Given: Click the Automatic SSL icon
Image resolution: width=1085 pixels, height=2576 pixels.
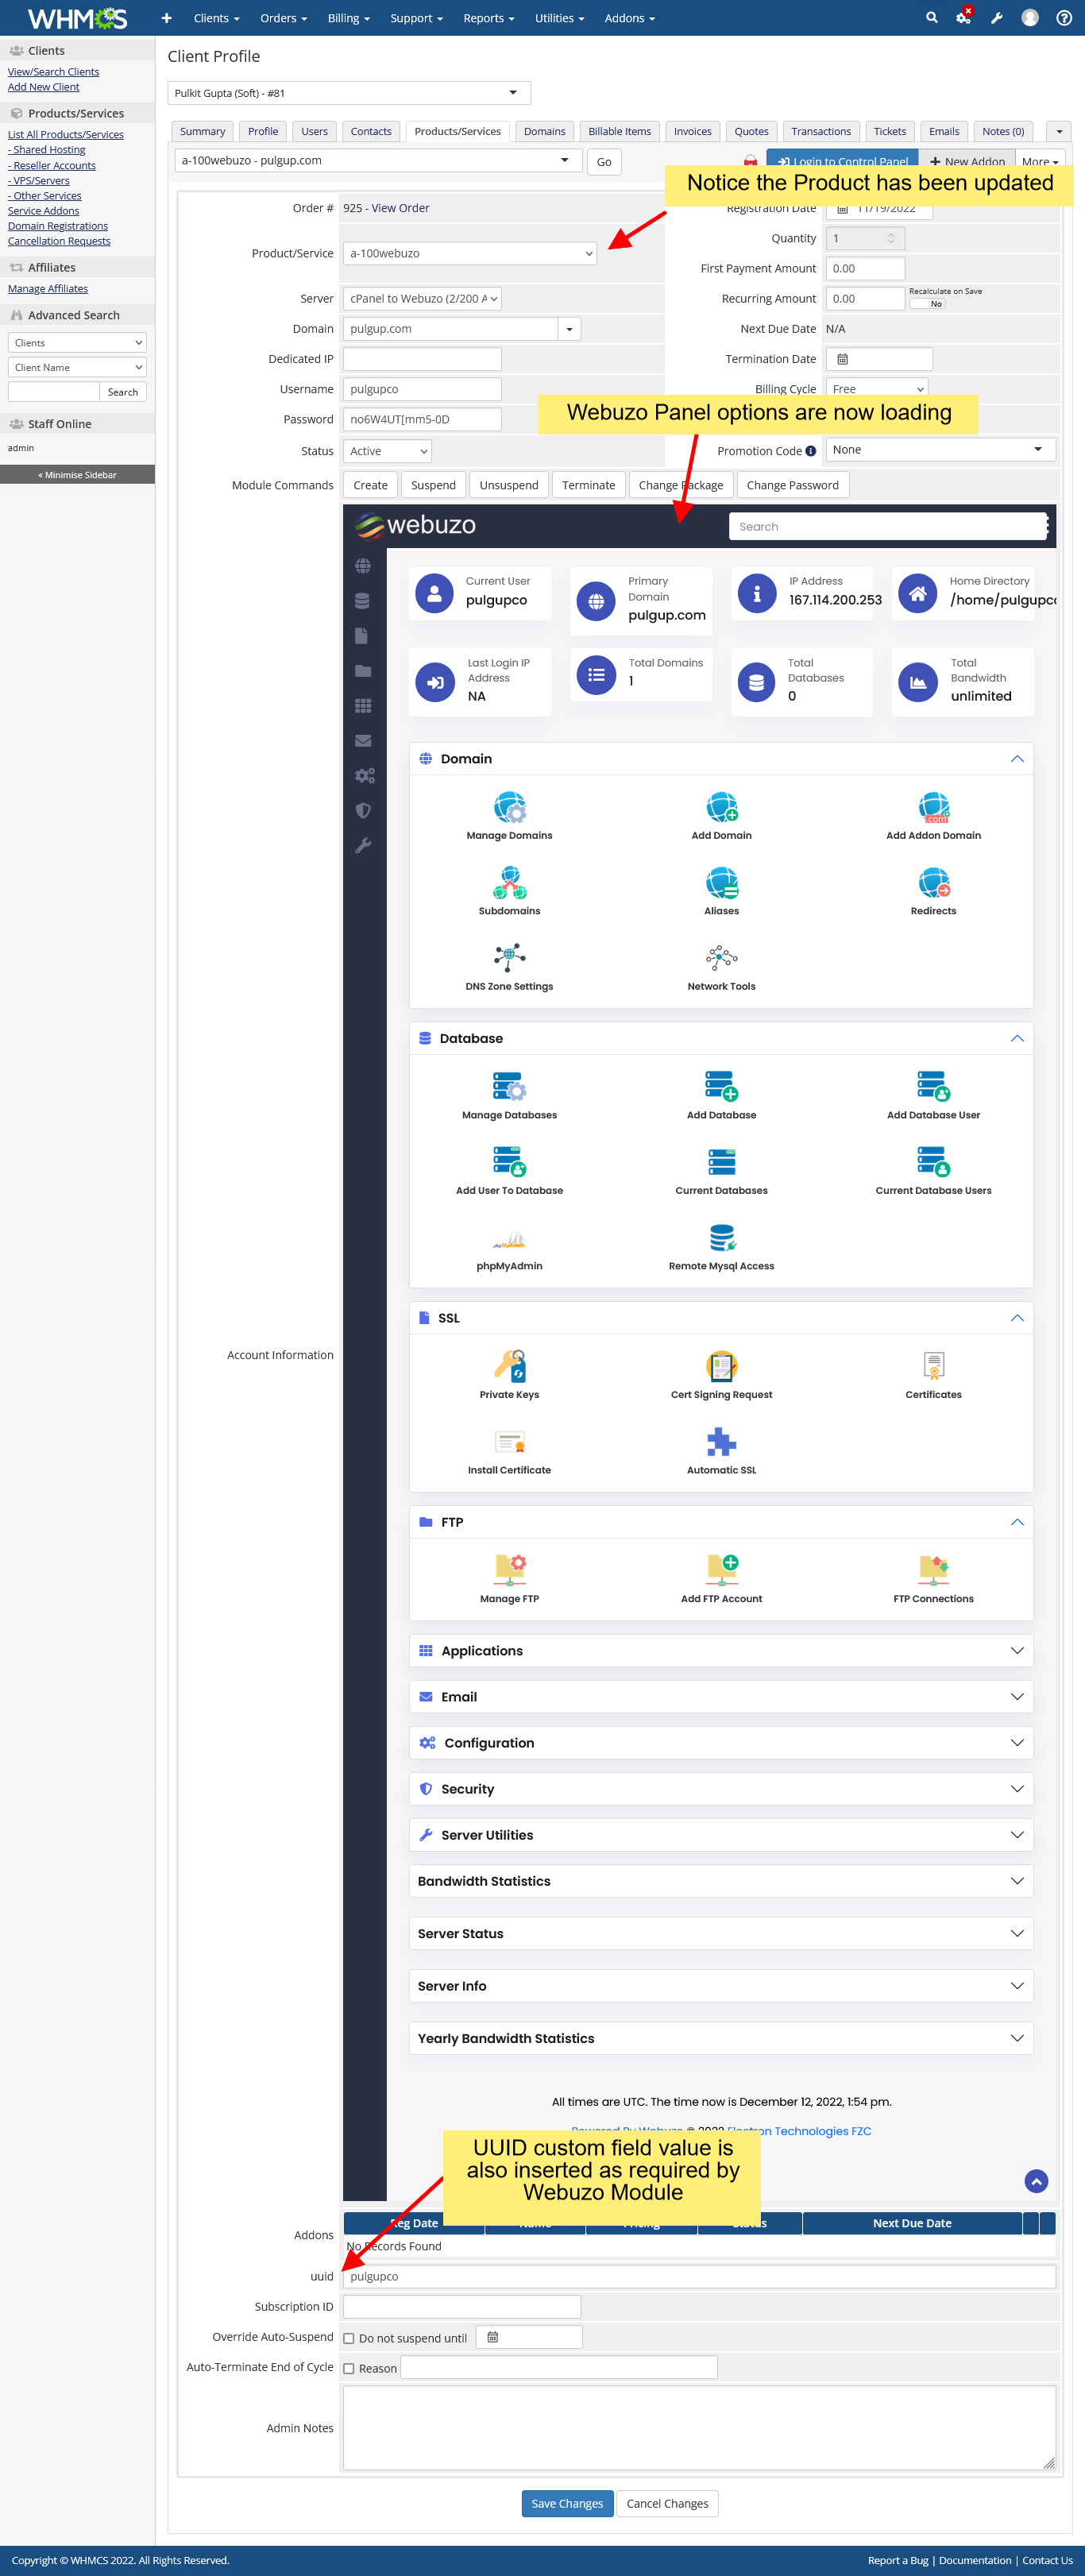Looking at the screenshot, I should [721, 1443].
